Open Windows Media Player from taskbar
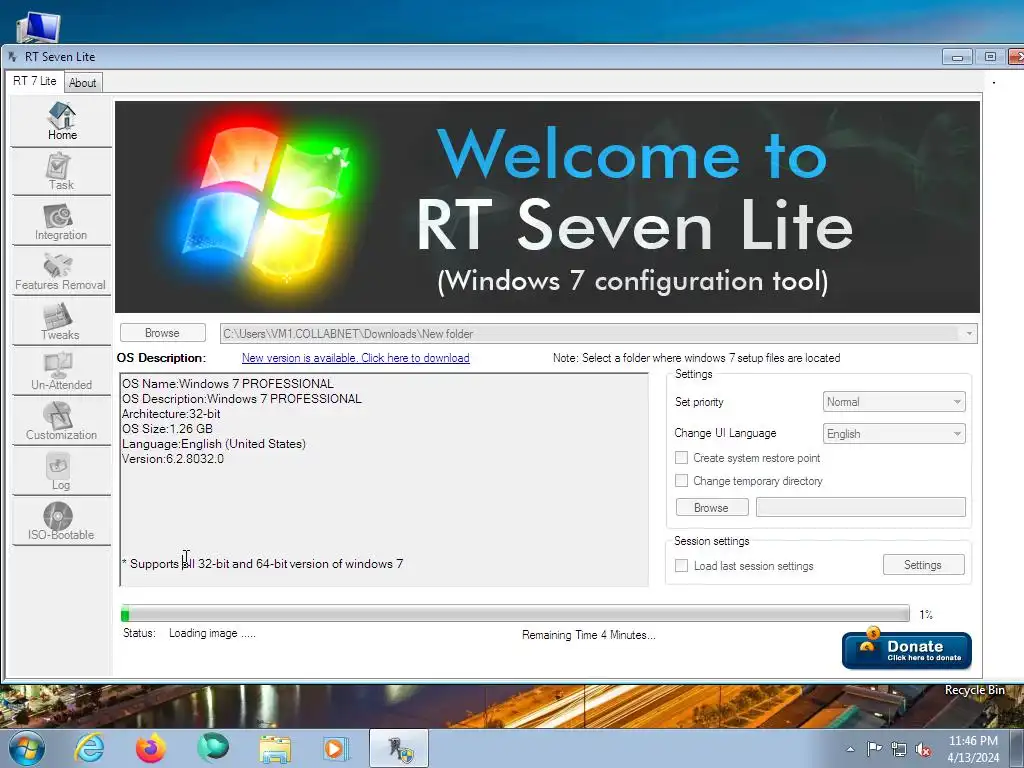1024x768 pixels. (x=336, y=749)
